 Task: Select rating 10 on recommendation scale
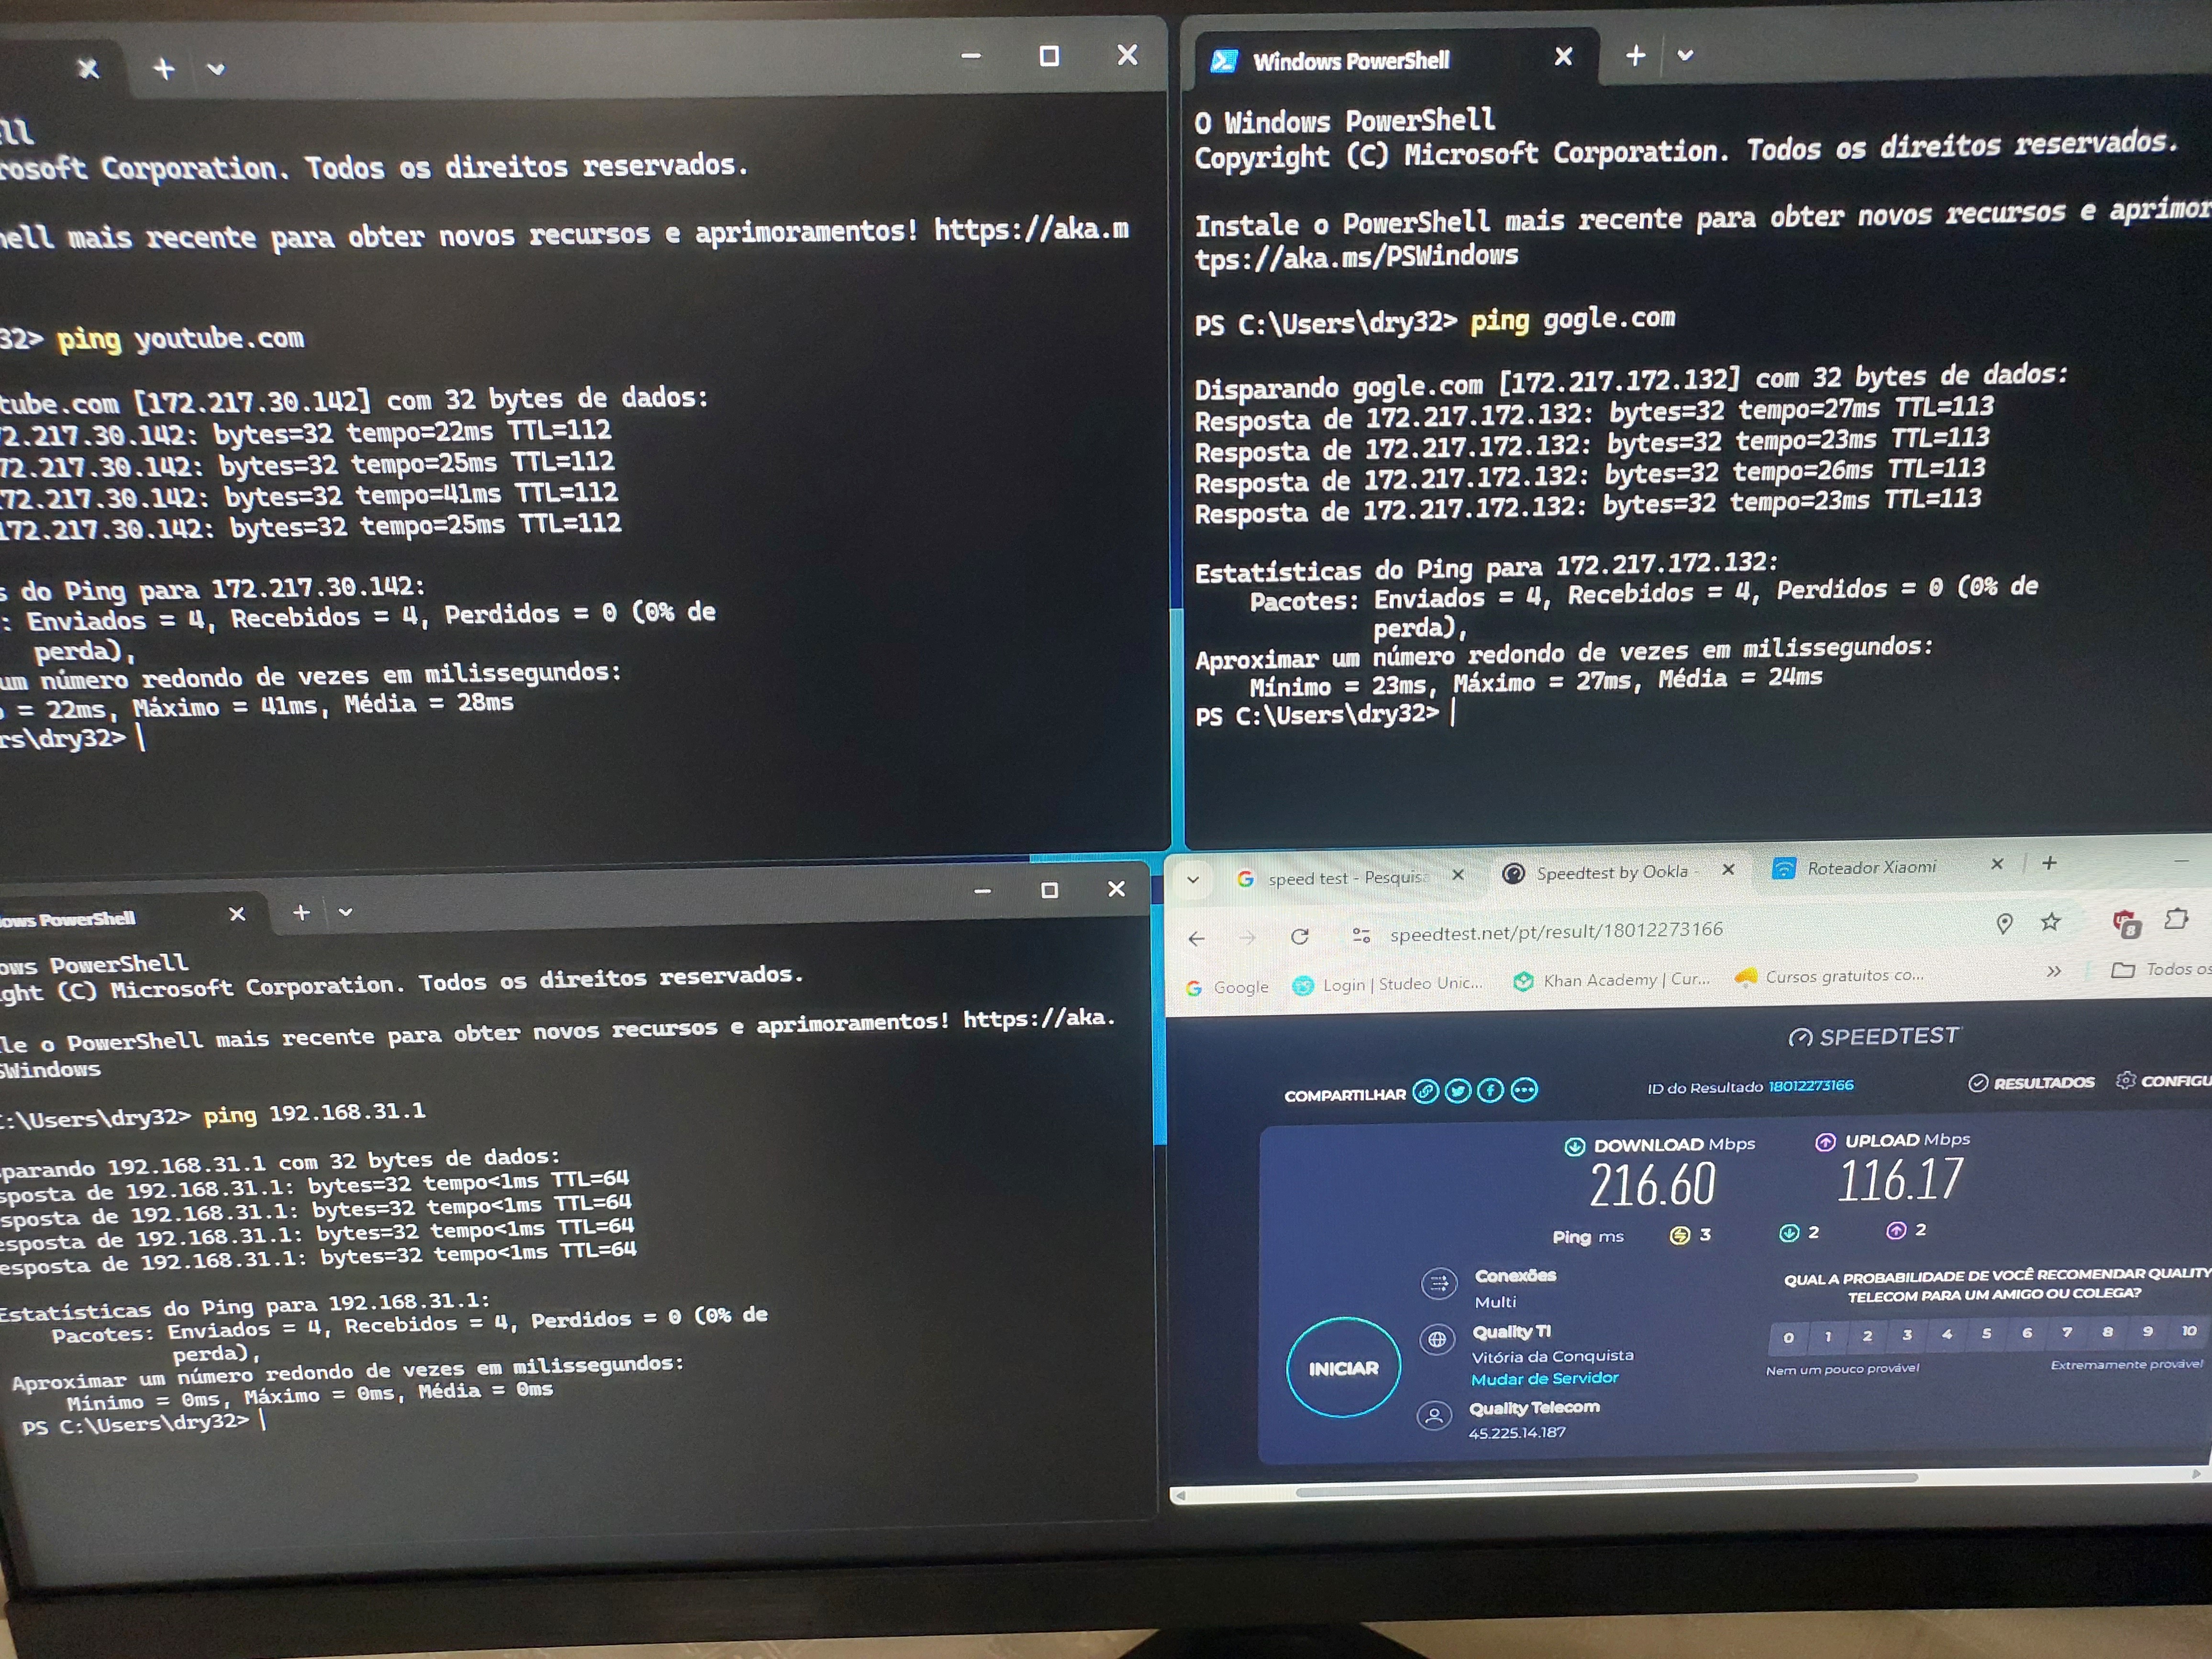pos(2188,1331)
